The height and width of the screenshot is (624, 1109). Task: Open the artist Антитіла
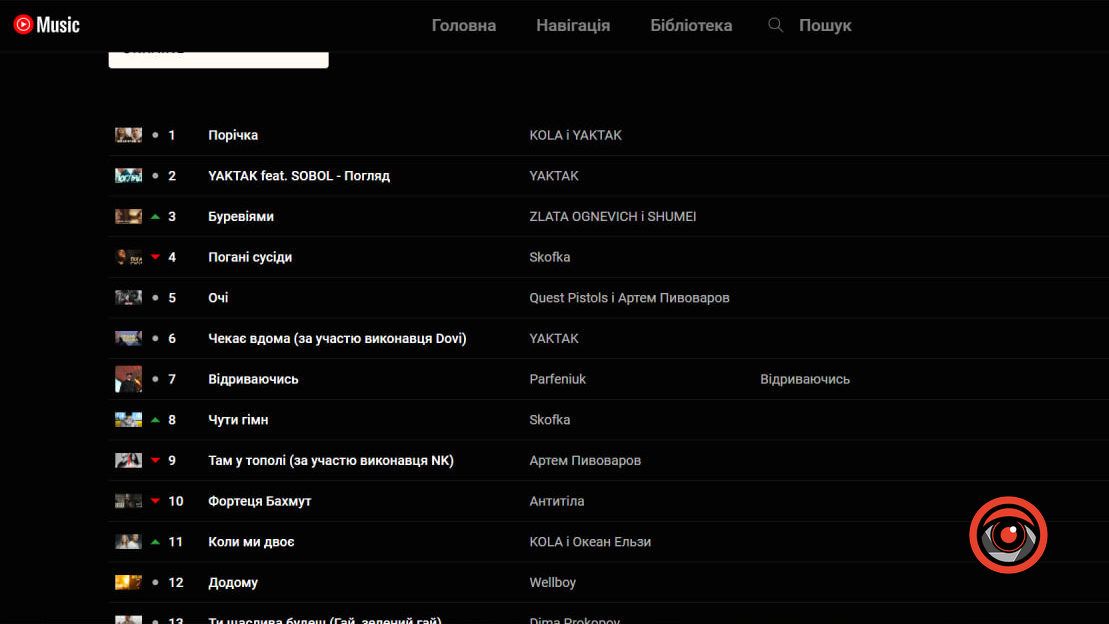point(557,501)
